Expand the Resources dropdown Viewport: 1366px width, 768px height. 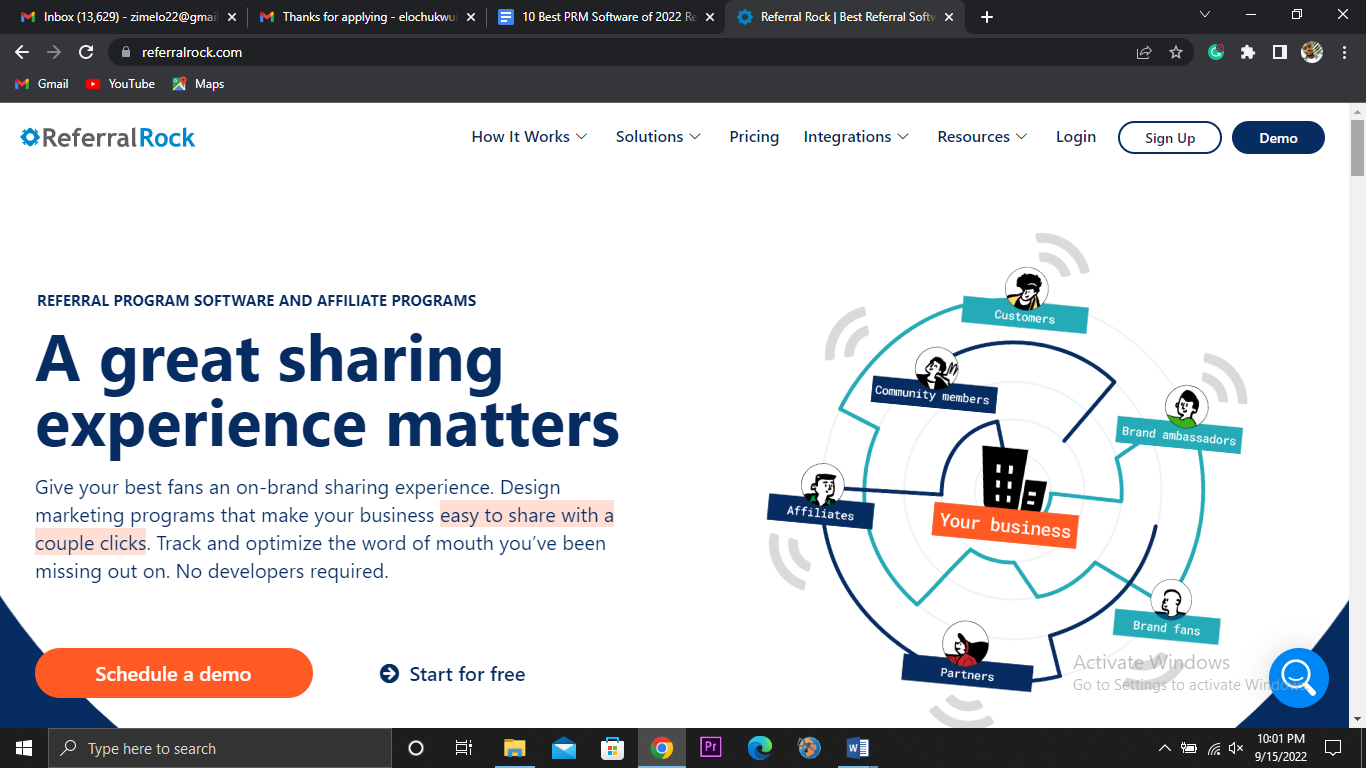(x=982, y=137)
